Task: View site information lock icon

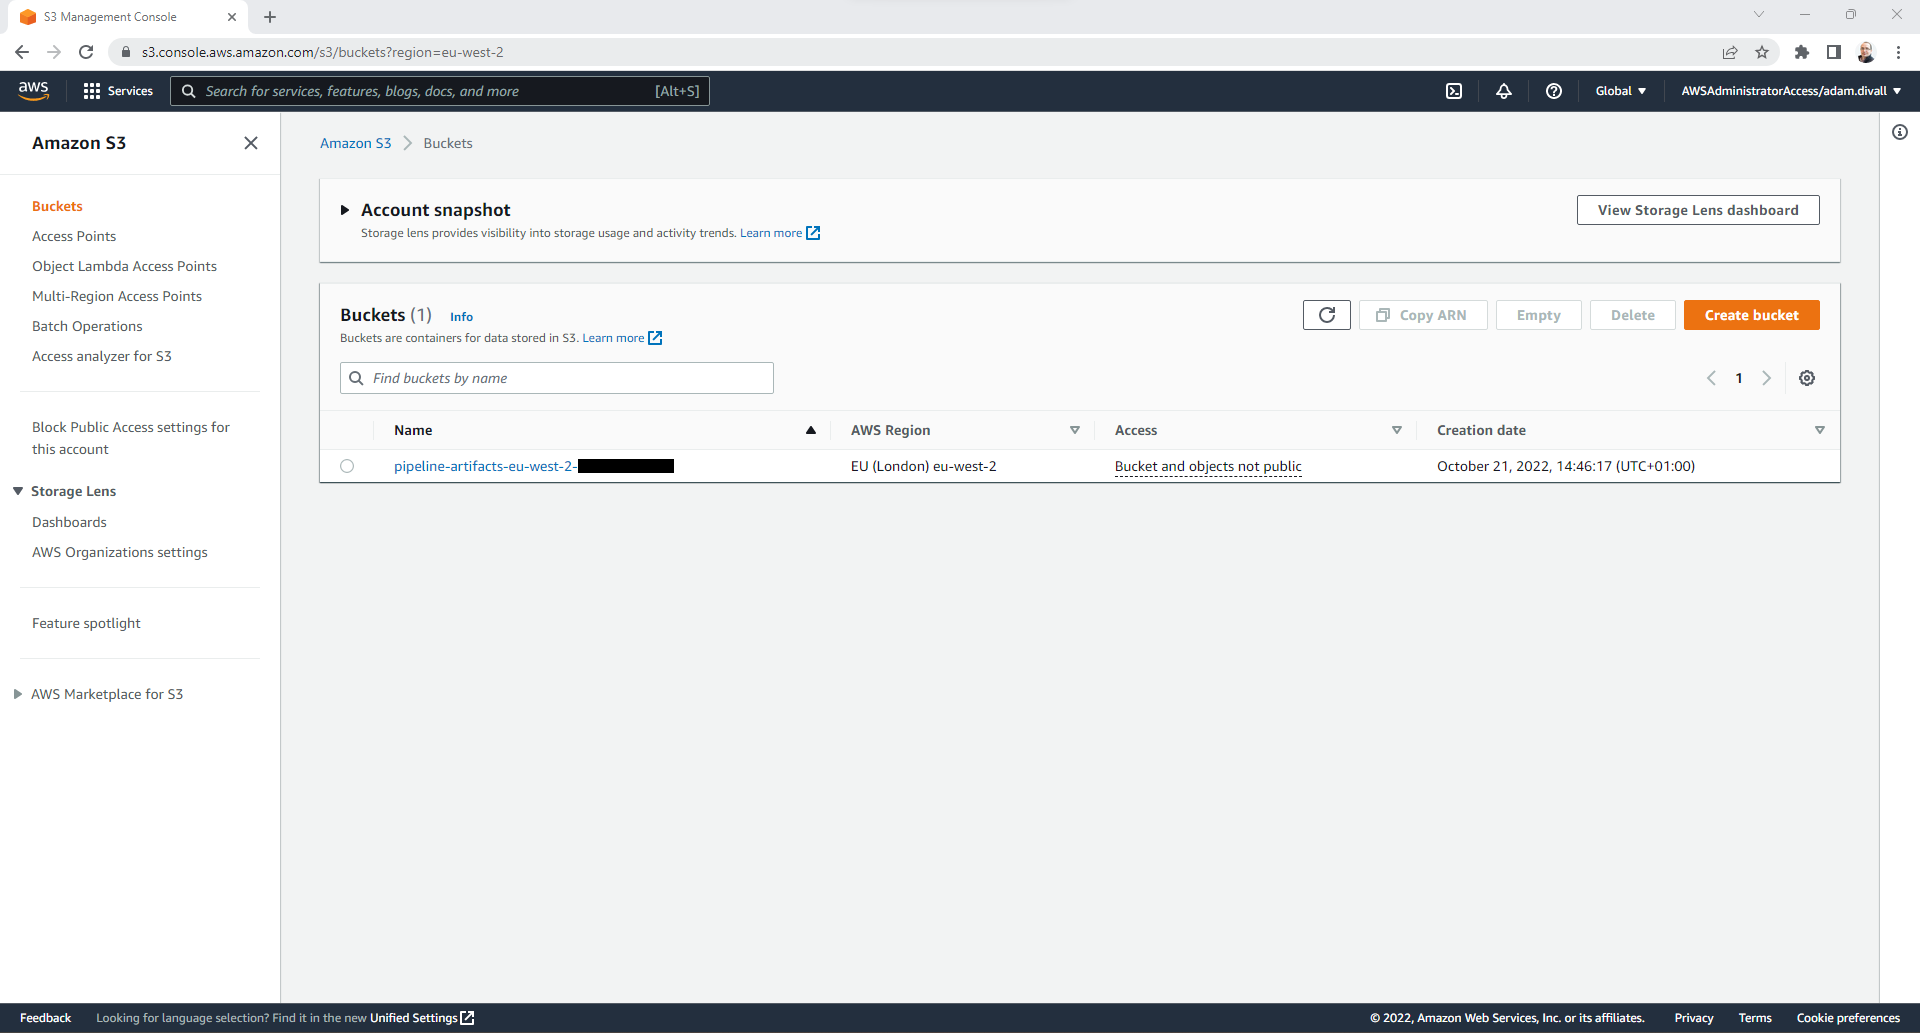Action: pyautogui.click(x=126, y=52)
